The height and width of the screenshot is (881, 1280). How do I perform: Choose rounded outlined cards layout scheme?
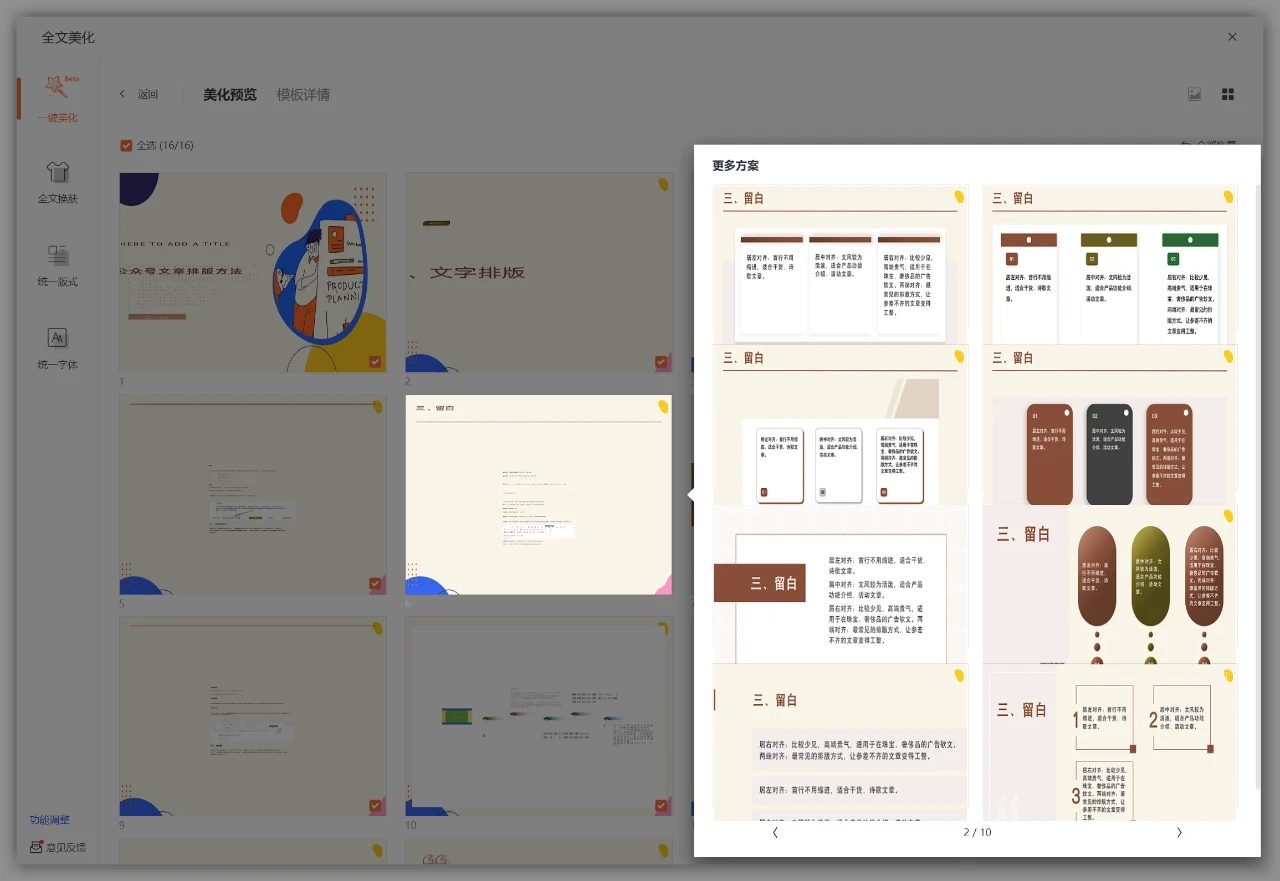point(840,424)
